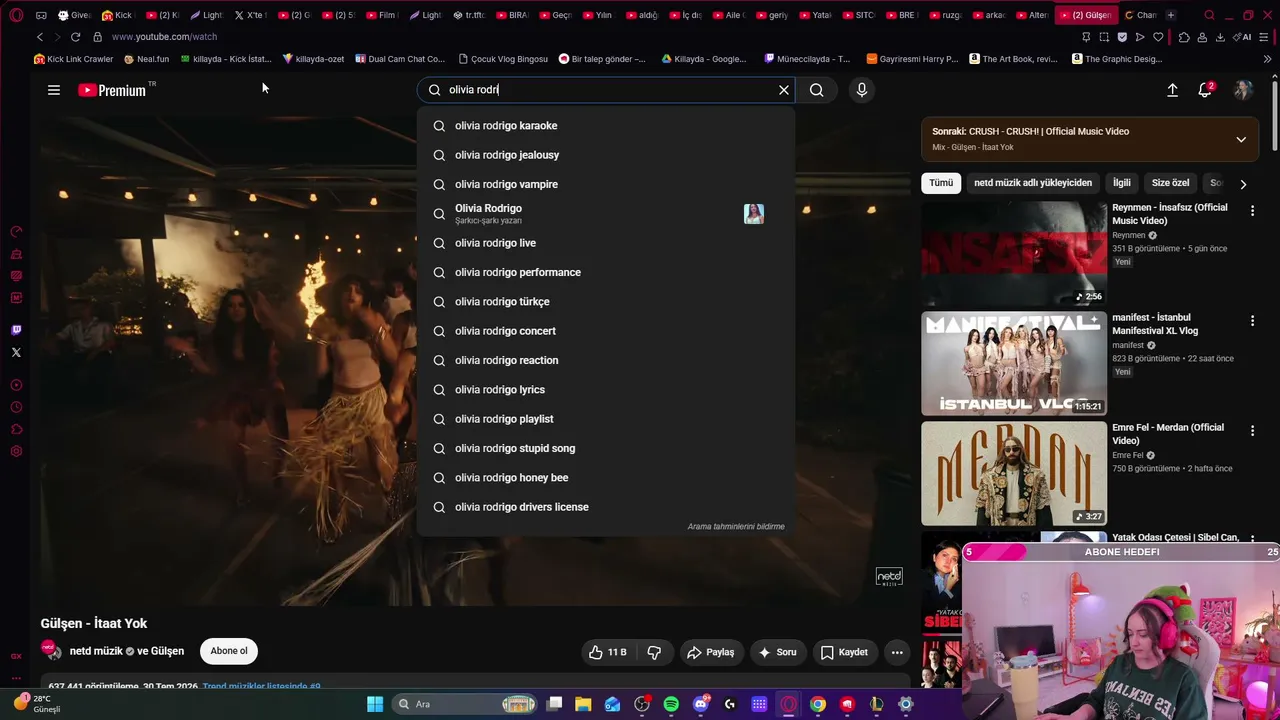This screenshot has height=720, width=1280.
Task: Open X (Twitter) in the Opera sidebar
Action: (x=16, y=352)
